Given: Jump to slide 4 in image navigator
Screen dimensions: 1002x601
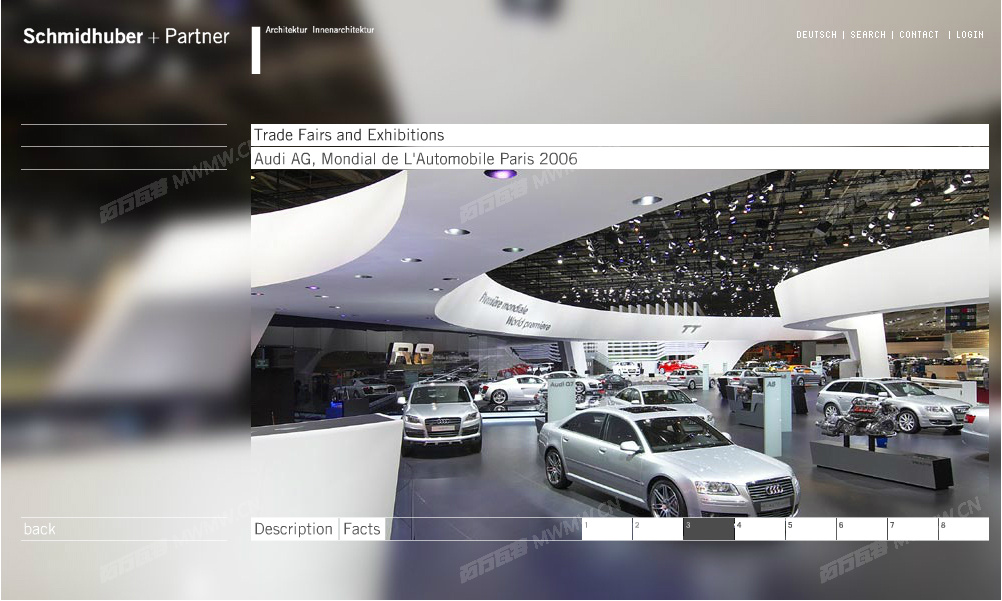Looking at the screenshot, I should coord(760,529).
